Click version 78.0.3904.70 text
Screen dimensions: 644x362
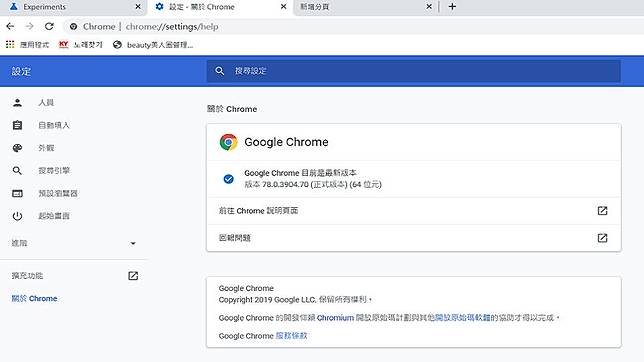pos(313,184)
